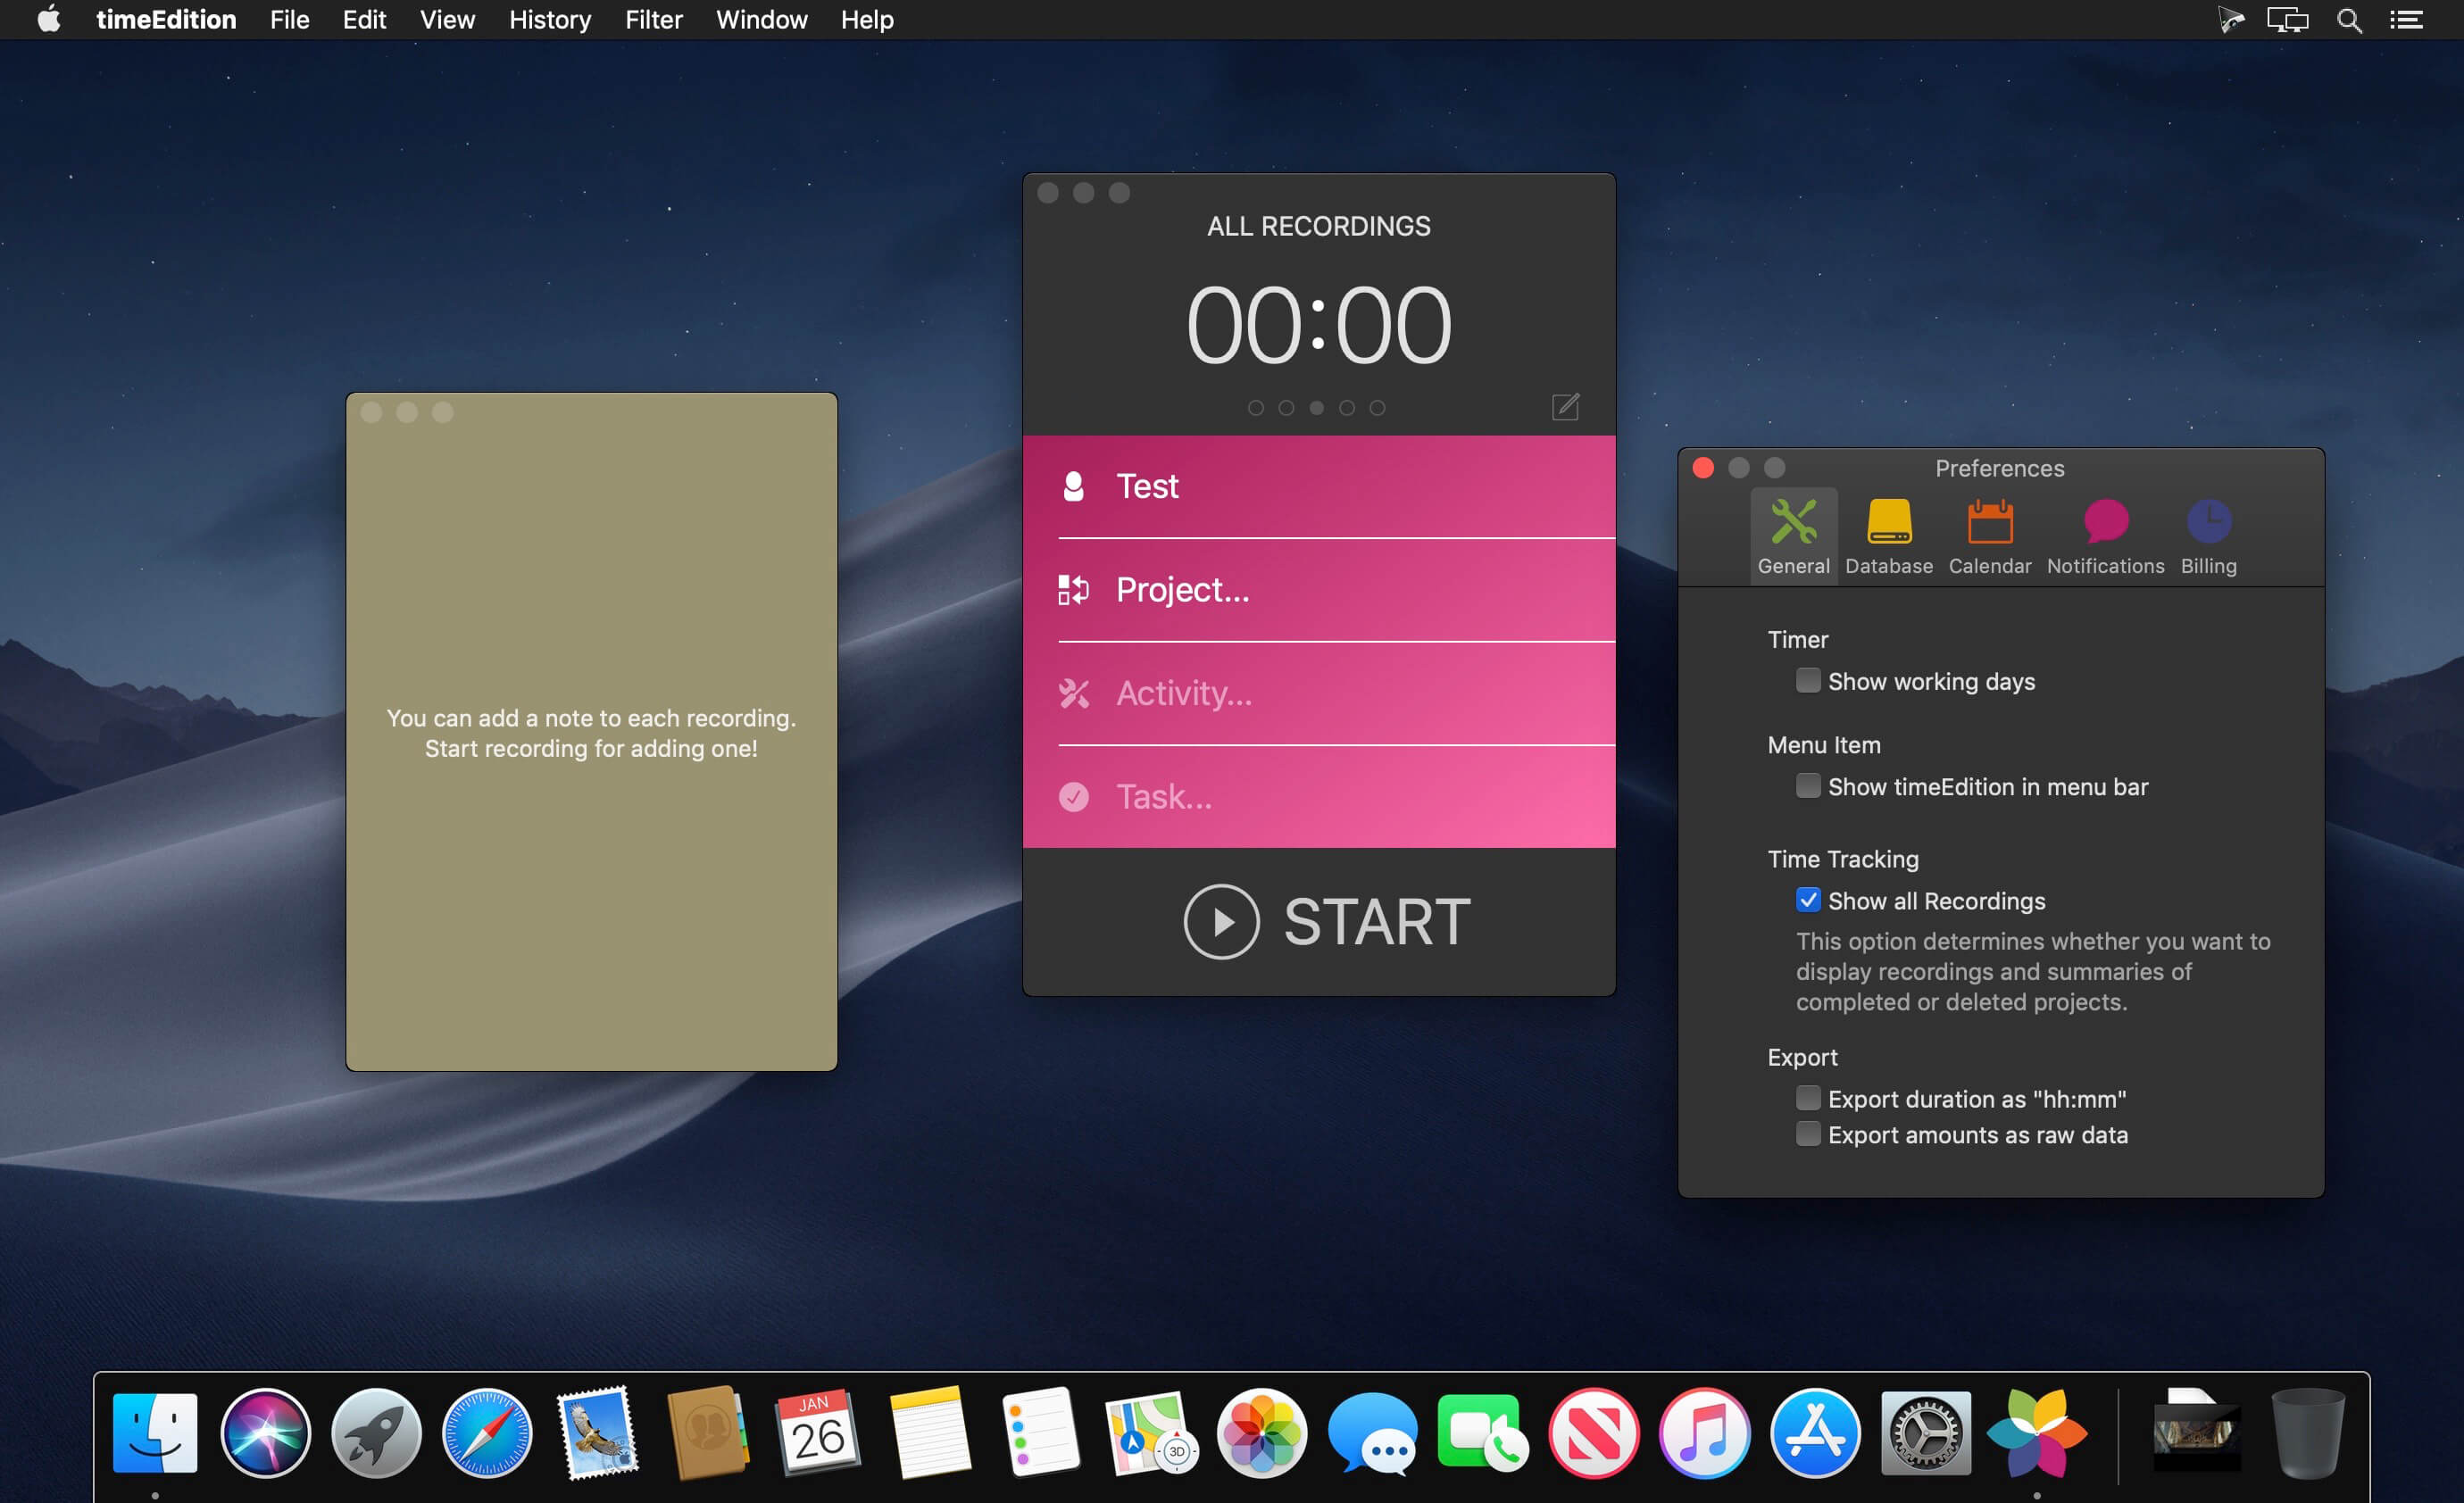The width and height of the screenshot is (2464, 1503).
Task: Enable Export duration as hh:mm checkbox
Action: pos(1807,1098)
